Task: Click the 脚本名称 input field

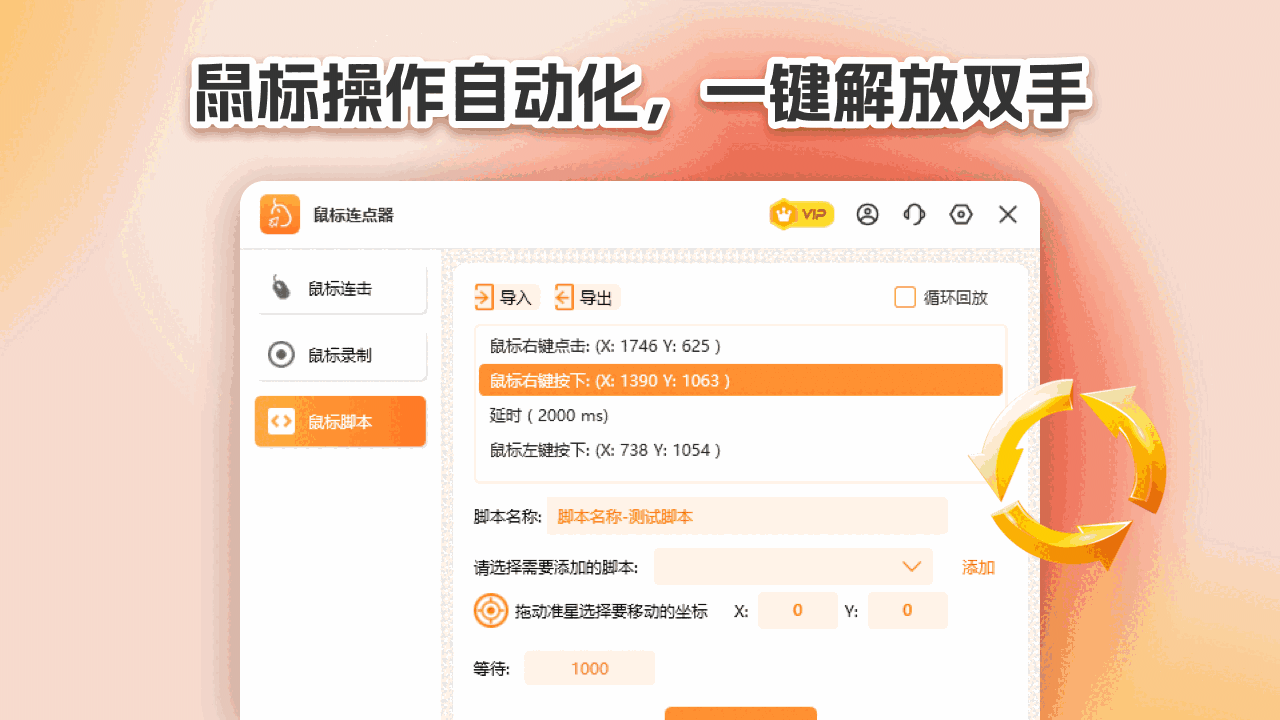Action: tap(747, 516)
